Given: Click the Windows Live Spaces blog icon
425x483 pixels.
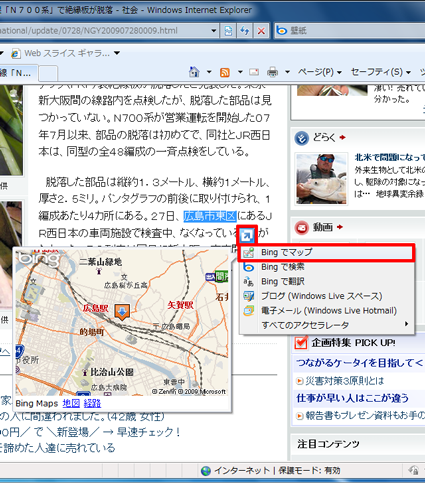Looking at the screenshot, I should click(x=249, y=296).
